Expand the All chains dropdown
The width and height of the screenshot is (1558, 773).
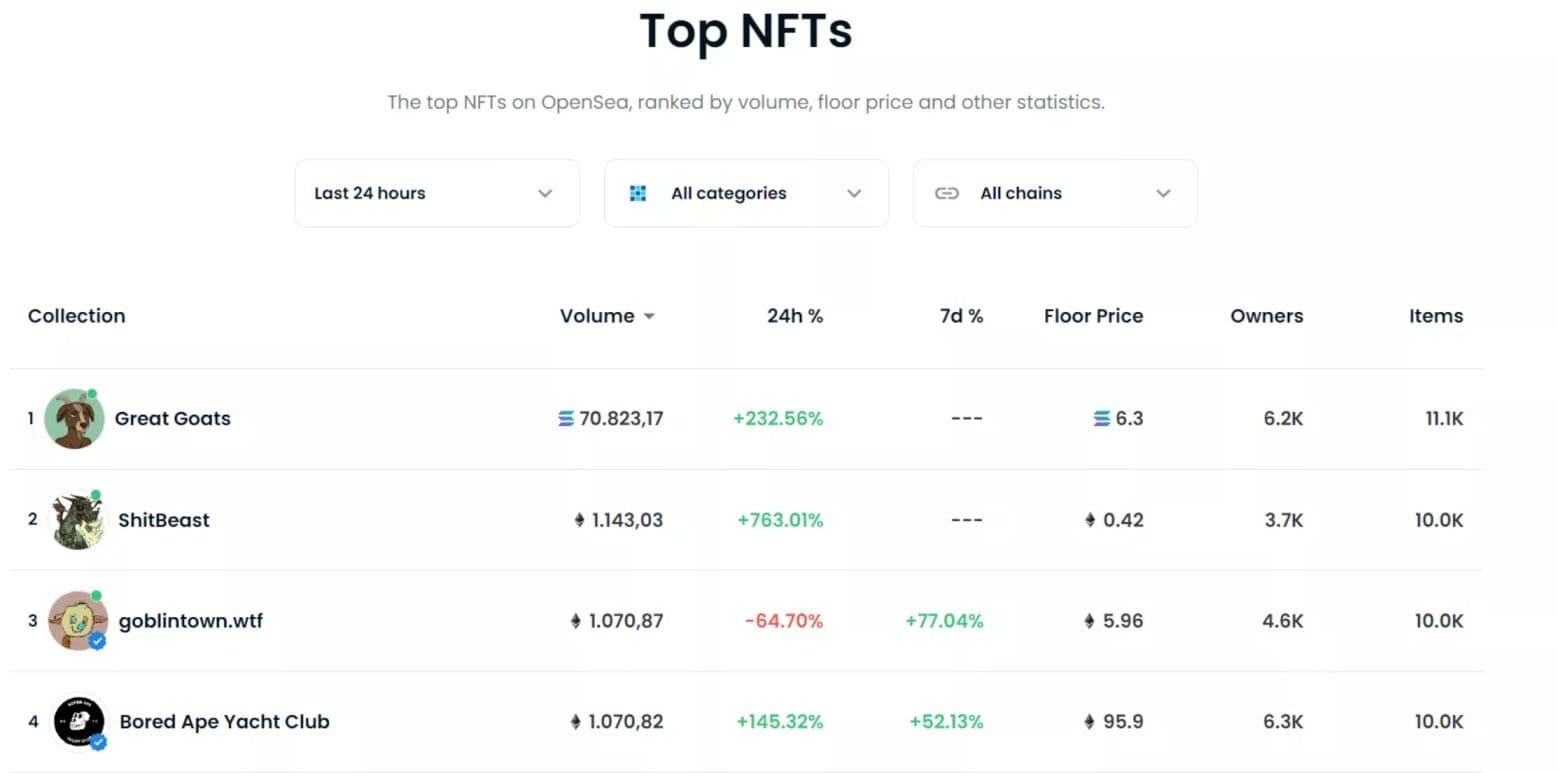pyautogui.click(x=1055, y=193)
